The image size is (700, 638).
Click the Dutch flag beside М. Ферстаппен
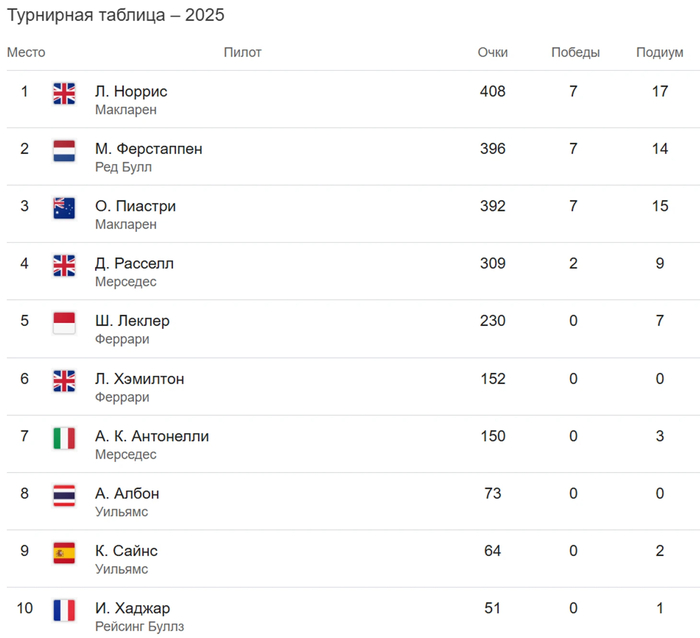point(64,151)
